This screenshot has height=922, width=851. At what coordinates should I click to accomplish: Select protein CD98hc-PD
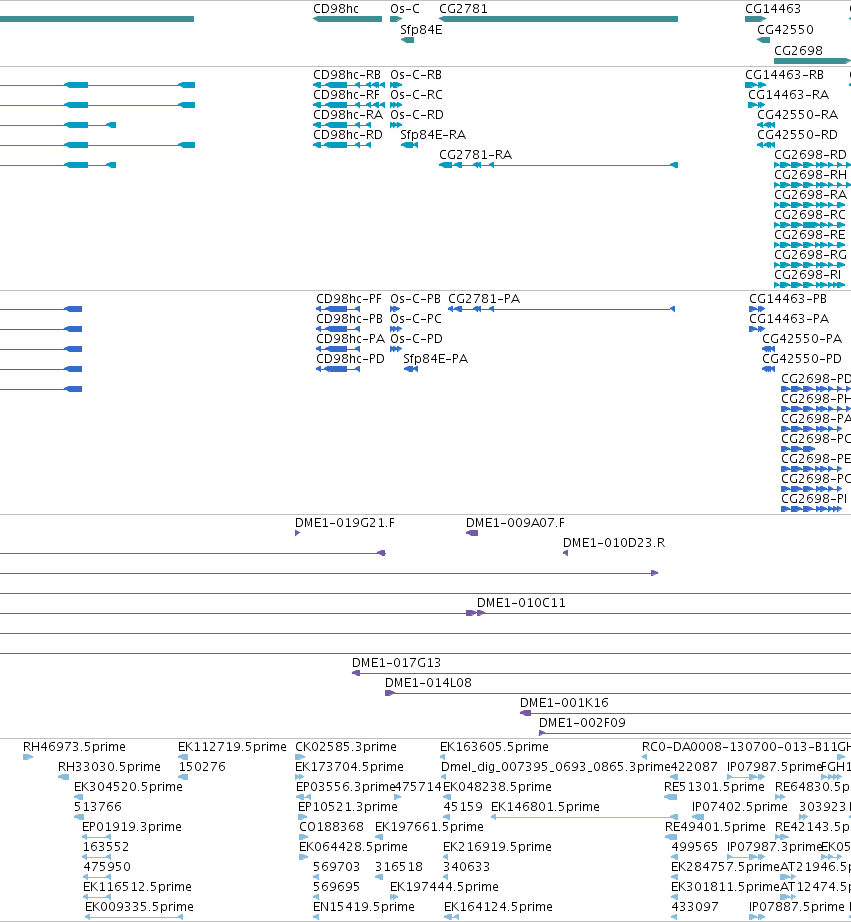[x=338, y=369]
